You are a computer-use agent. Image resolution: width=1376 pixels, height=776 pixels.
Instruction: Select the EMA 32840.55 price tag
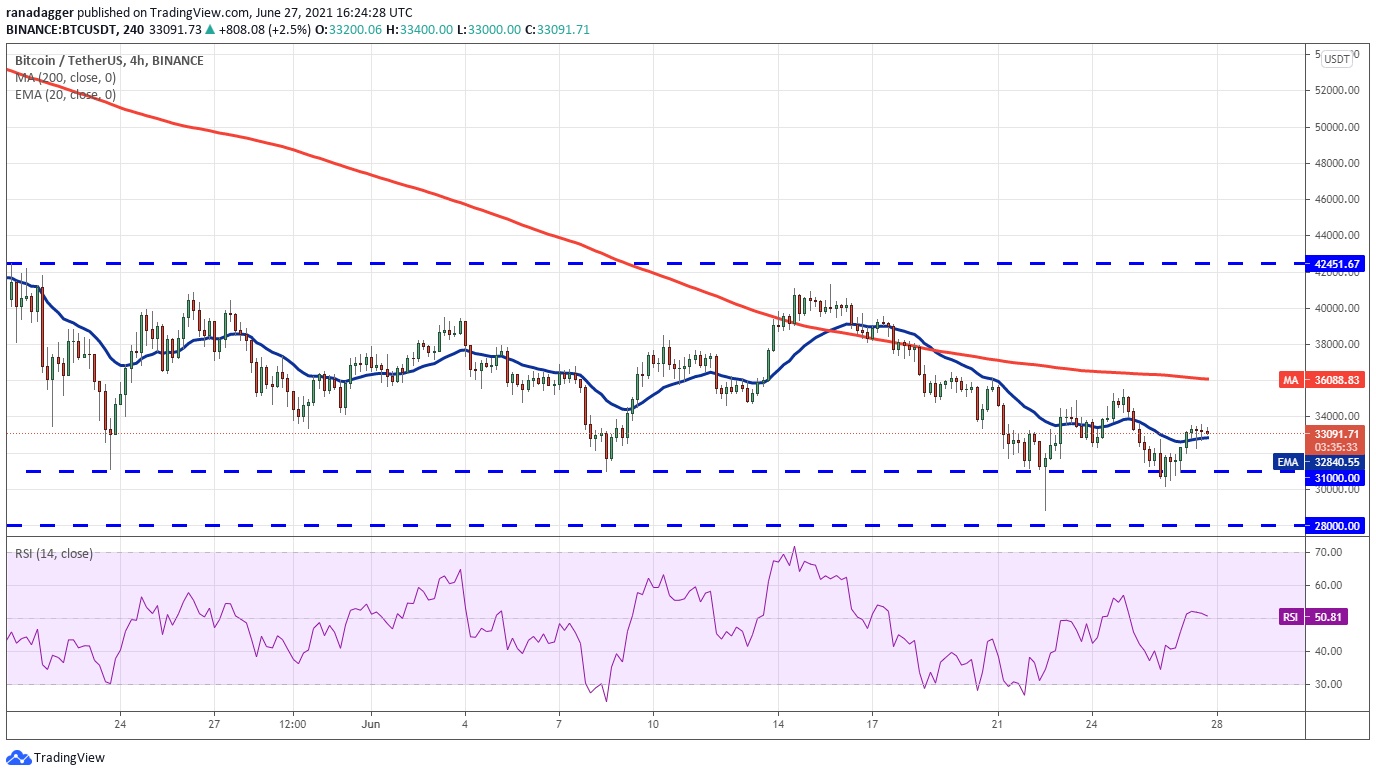click(x=1317, y=461)
